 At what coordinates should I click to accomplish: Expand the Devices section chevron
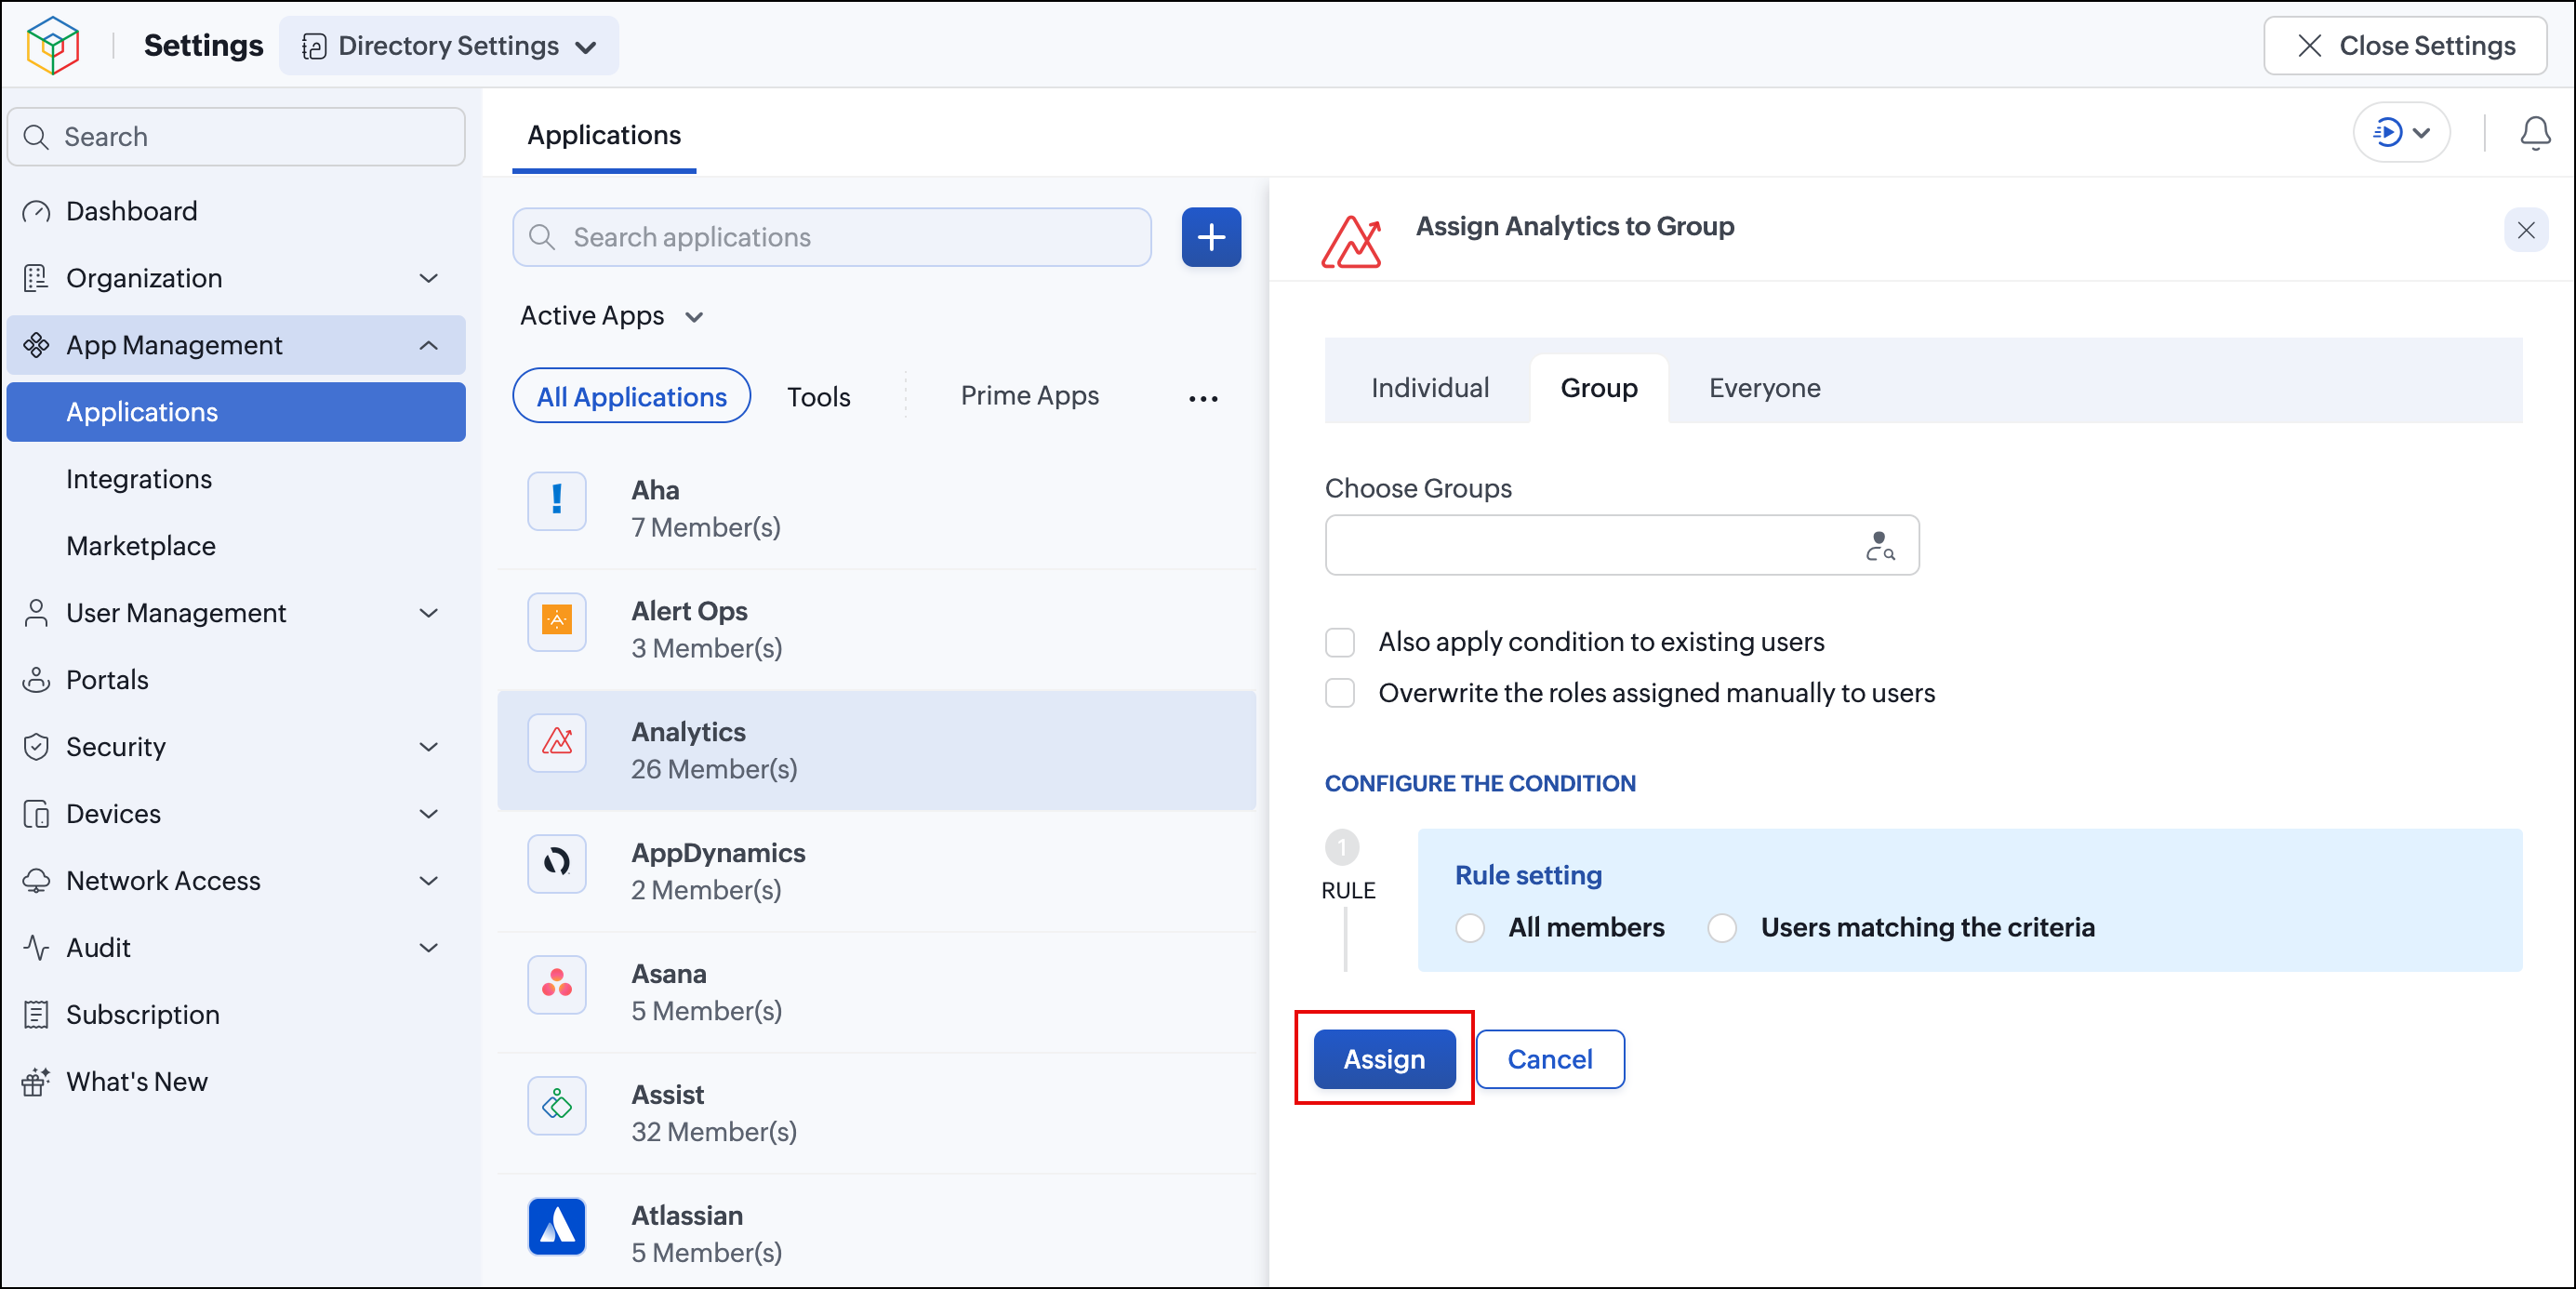click(x=429, y=814)
